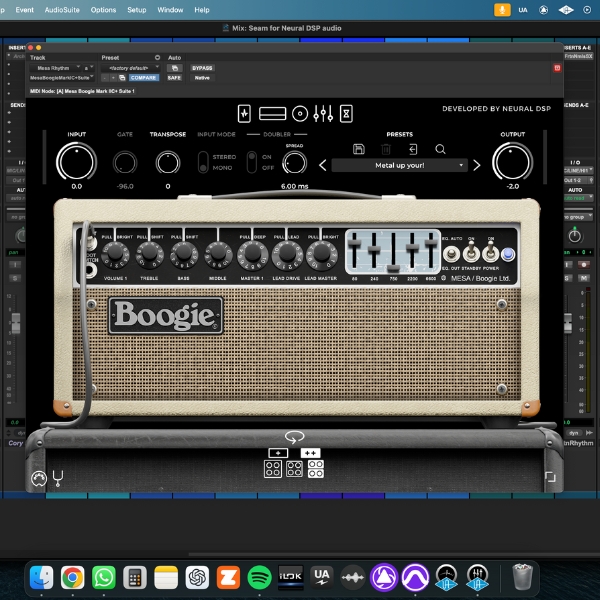Open the cabinet speaker section icon

tap(300, 114)
